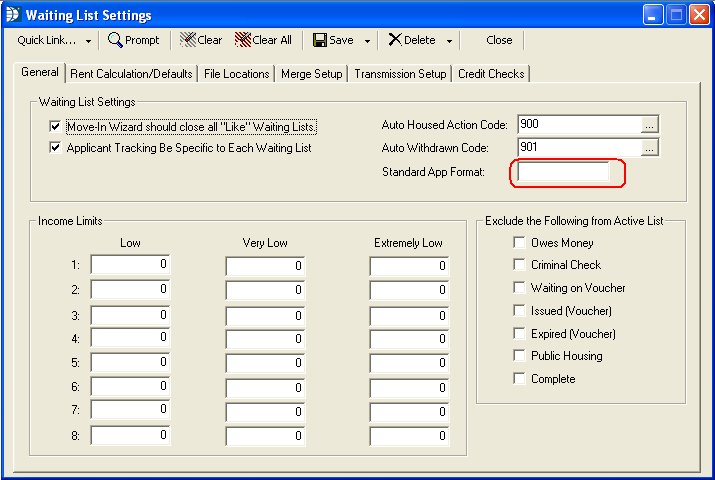Click the Save floppy disk icon

[319, 40]
